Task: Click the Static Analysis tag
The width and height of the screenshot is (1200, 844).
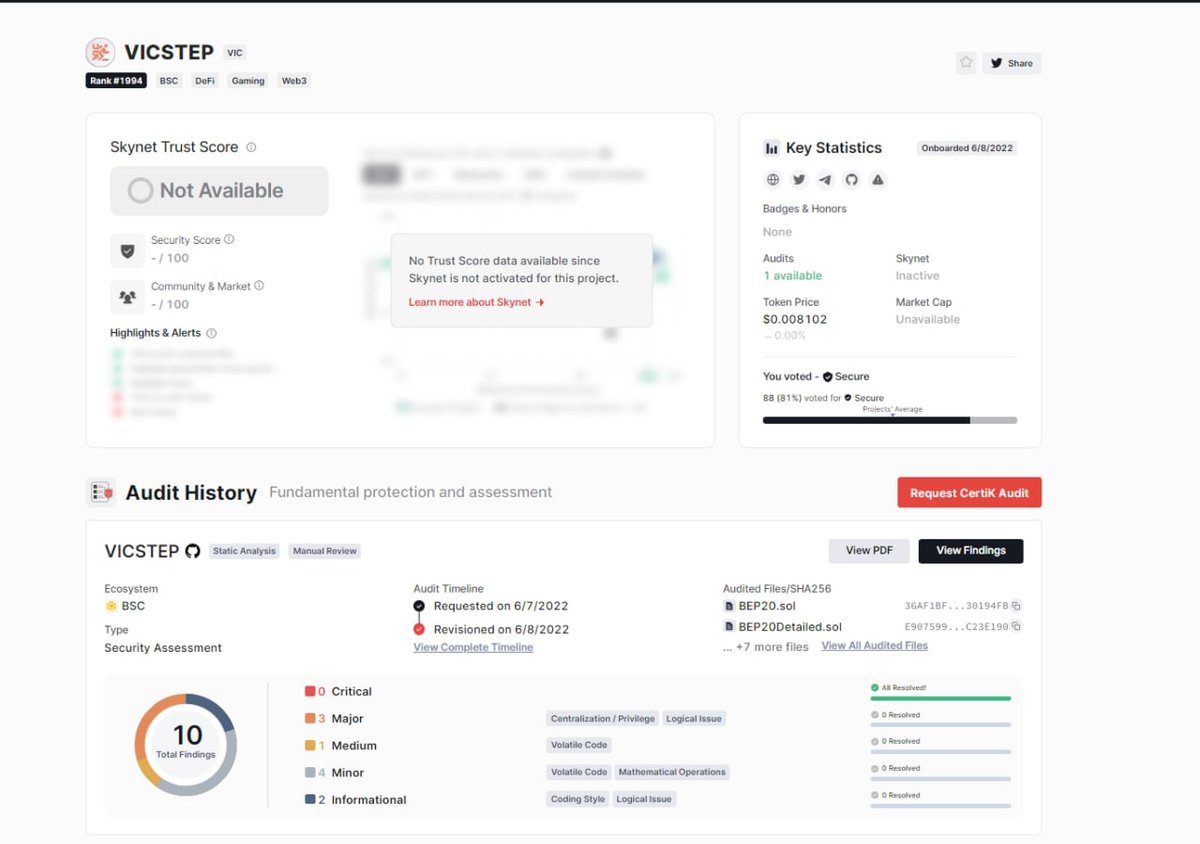Action: [244, 551]
